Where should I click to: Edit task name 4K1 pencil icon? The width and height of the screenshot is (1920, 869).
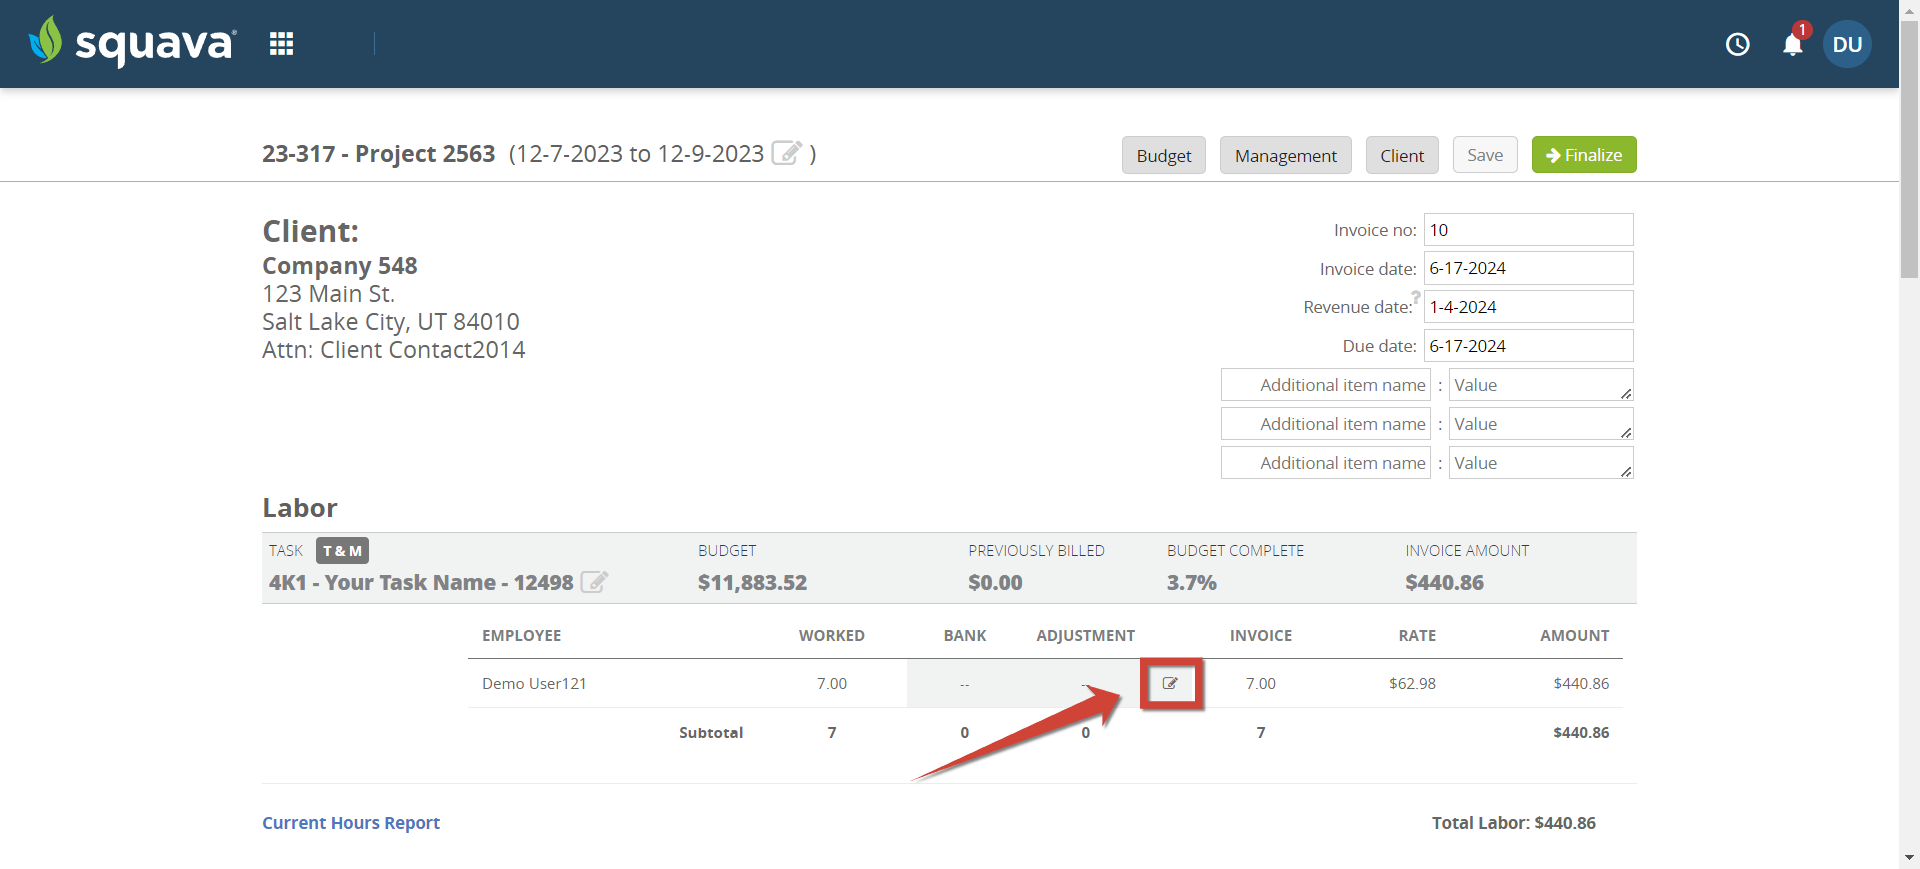594,581
